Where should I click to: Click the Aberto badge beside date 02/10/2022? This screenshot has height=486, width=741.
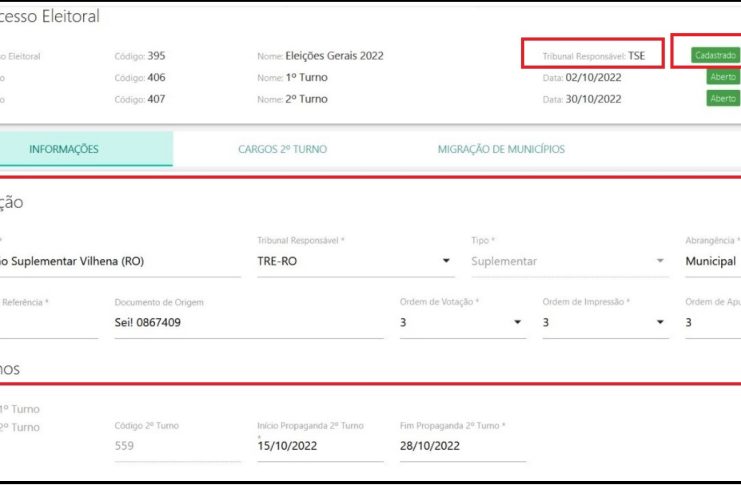(723, 77)
